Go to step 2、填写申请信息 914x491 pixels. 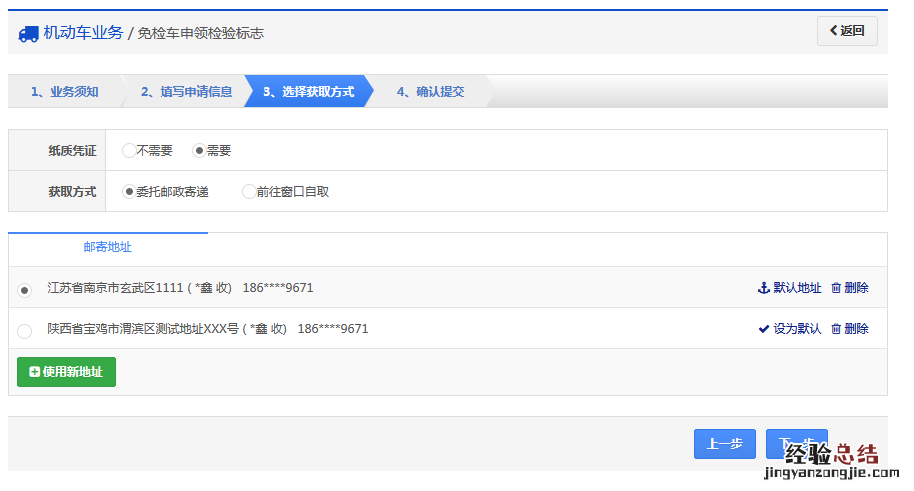(186, 92)
